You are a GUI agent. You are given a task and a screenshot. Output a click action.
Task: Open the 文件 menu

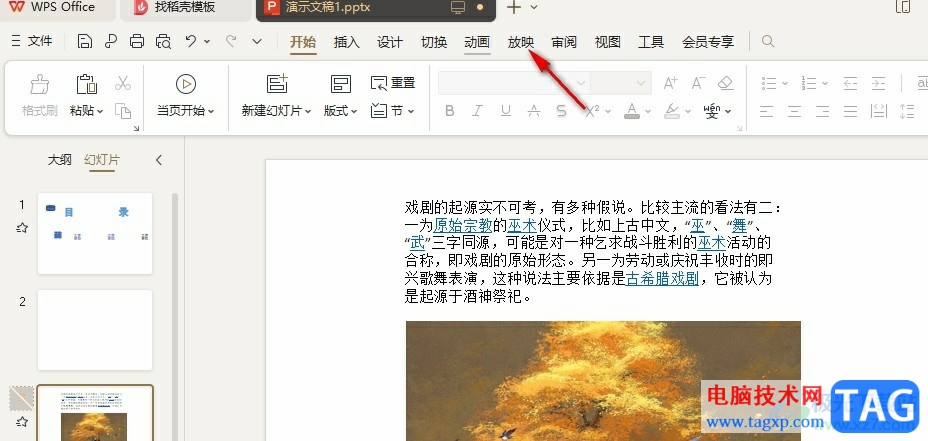(x=33, y=41)
